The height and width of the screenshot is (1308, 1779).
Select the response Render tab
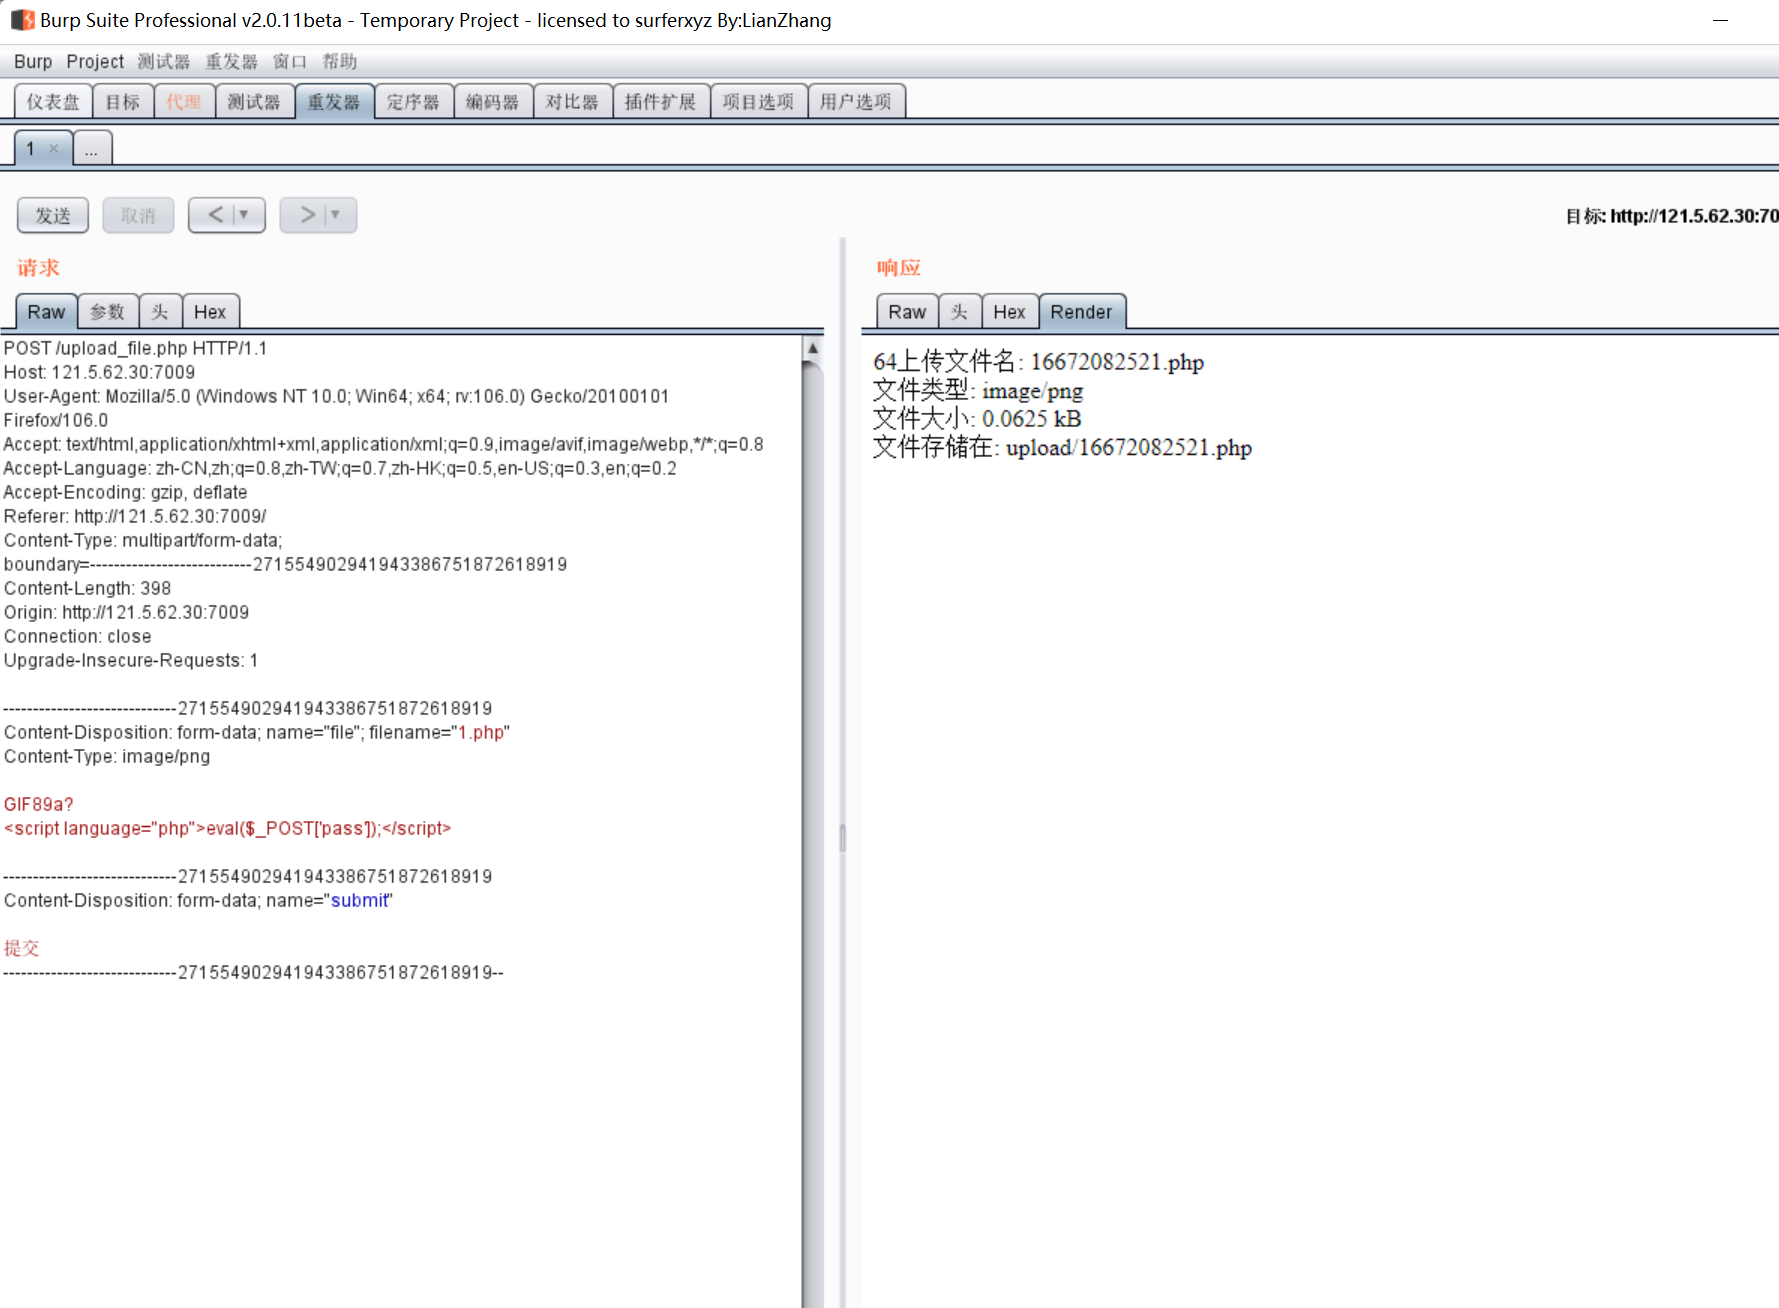pyautogui.click(x=1082, y=312)
